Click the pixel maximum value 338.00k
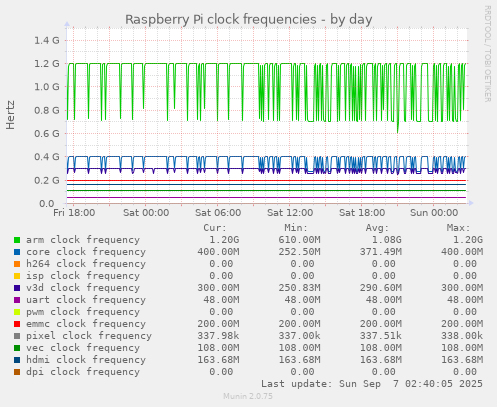Viewport: 497px width, 407px height. 462,336
